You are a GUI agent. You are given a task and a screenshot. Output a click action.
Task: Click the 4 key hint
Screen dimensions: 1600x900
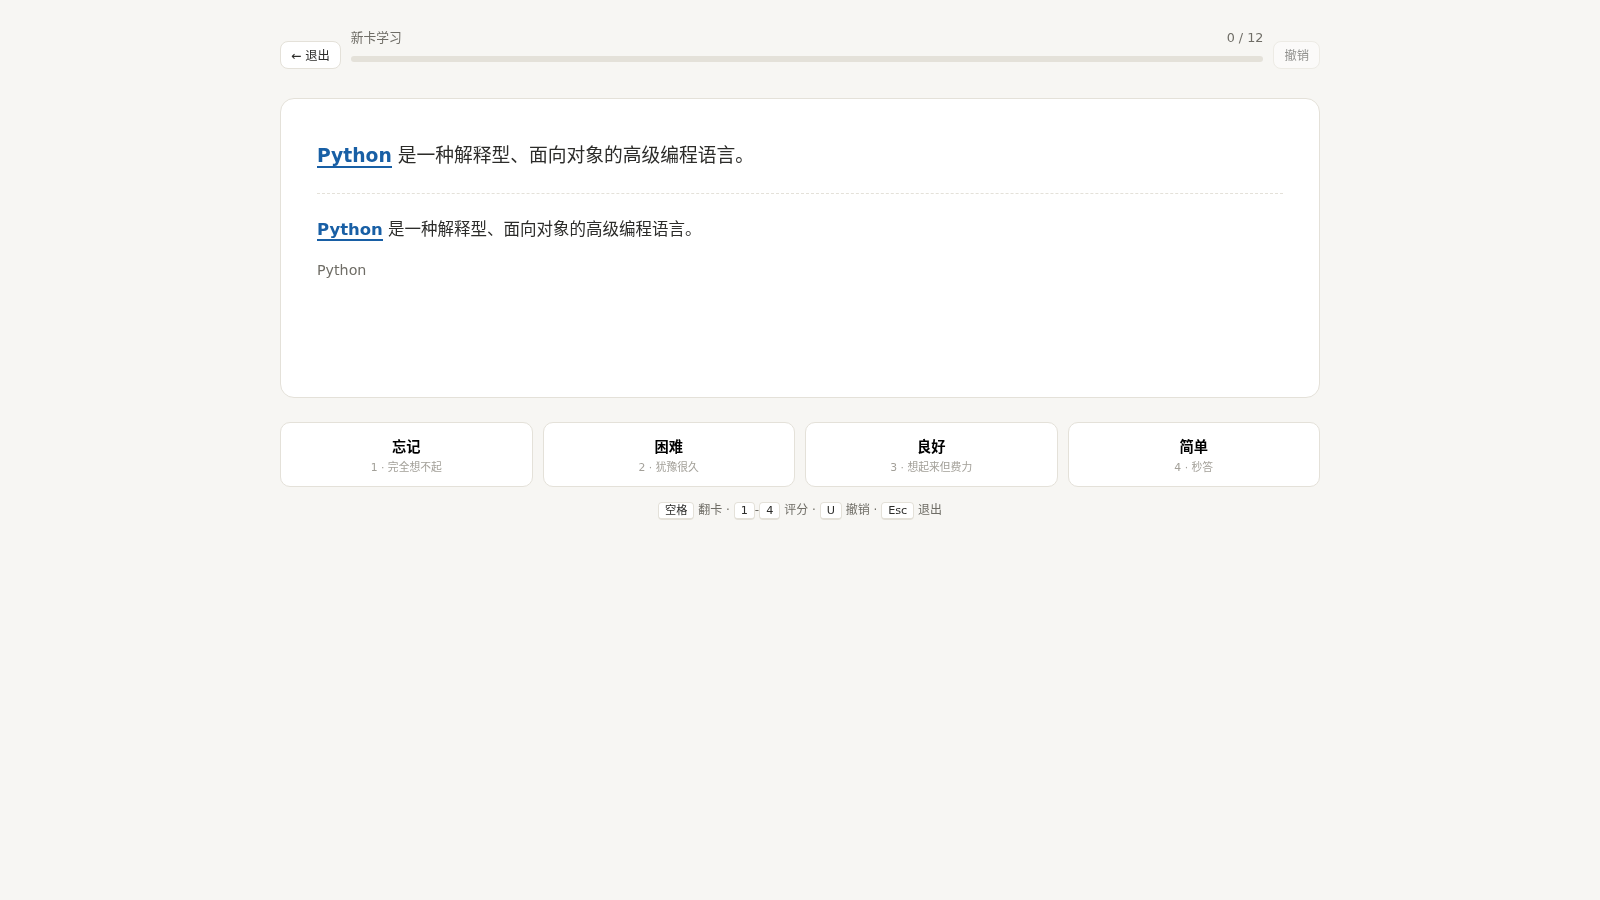(769, 510)
